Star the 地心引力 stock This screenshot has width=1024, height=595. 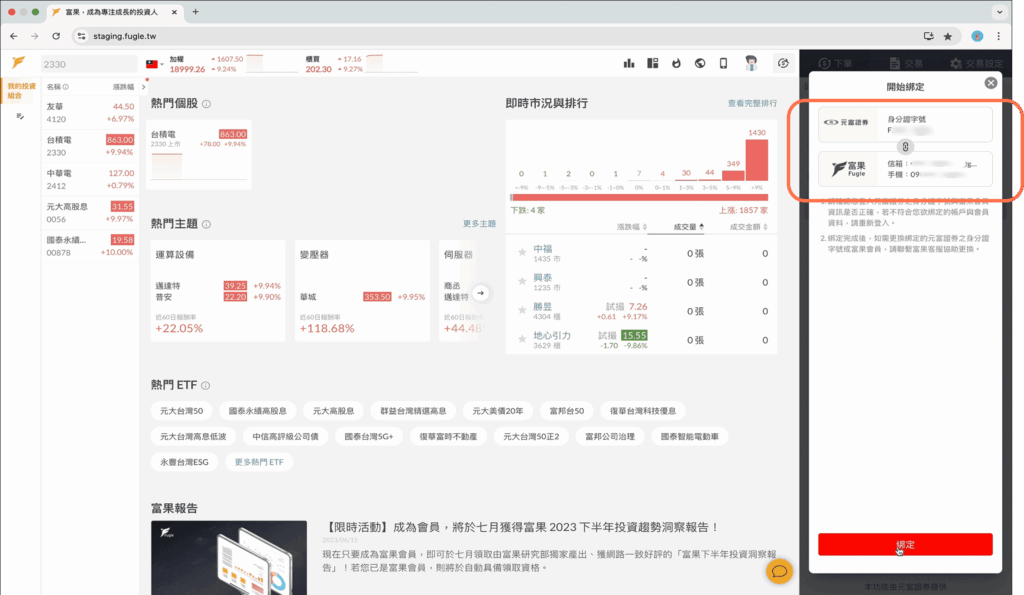tap(521, 340)
